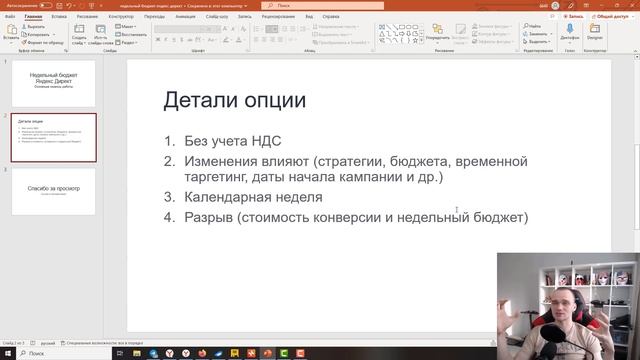This screenshot has height=360, width=640.
Task: Click the text highlight color button
Action: point(226,40)
